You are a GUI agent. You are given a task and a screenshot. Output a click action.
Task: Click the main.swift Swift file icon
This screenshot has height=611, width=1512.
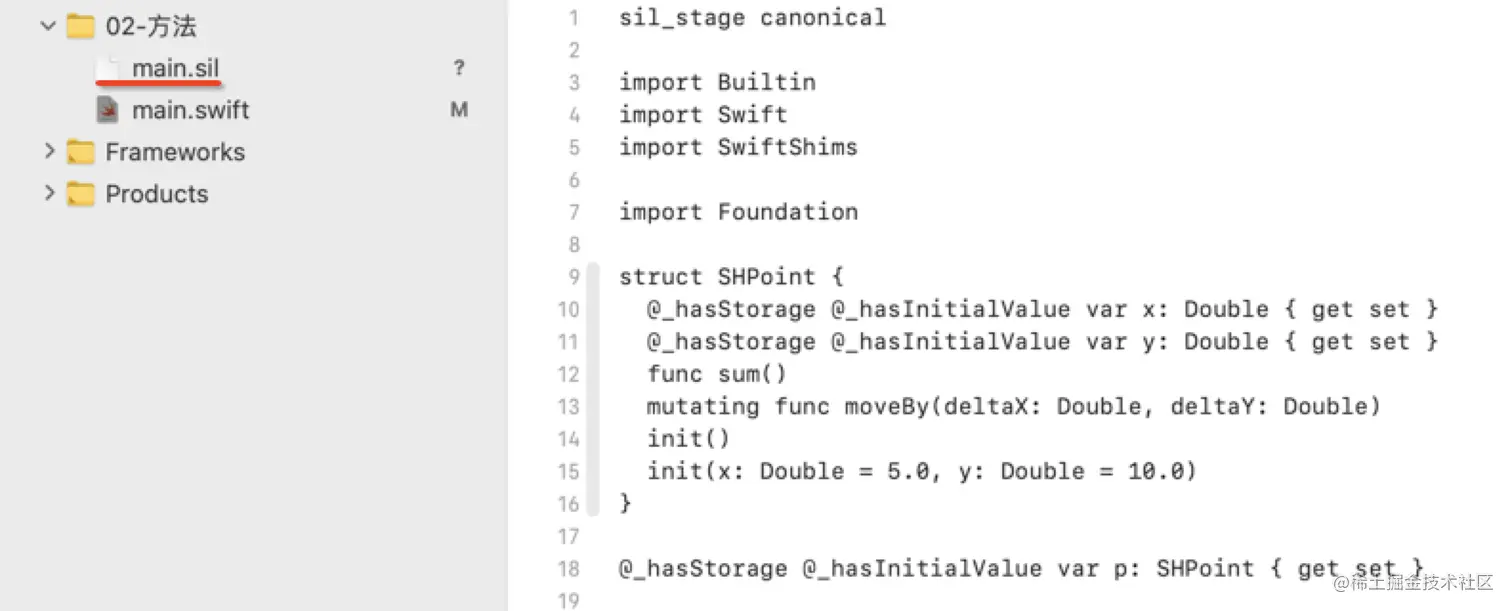click(110, 110)
